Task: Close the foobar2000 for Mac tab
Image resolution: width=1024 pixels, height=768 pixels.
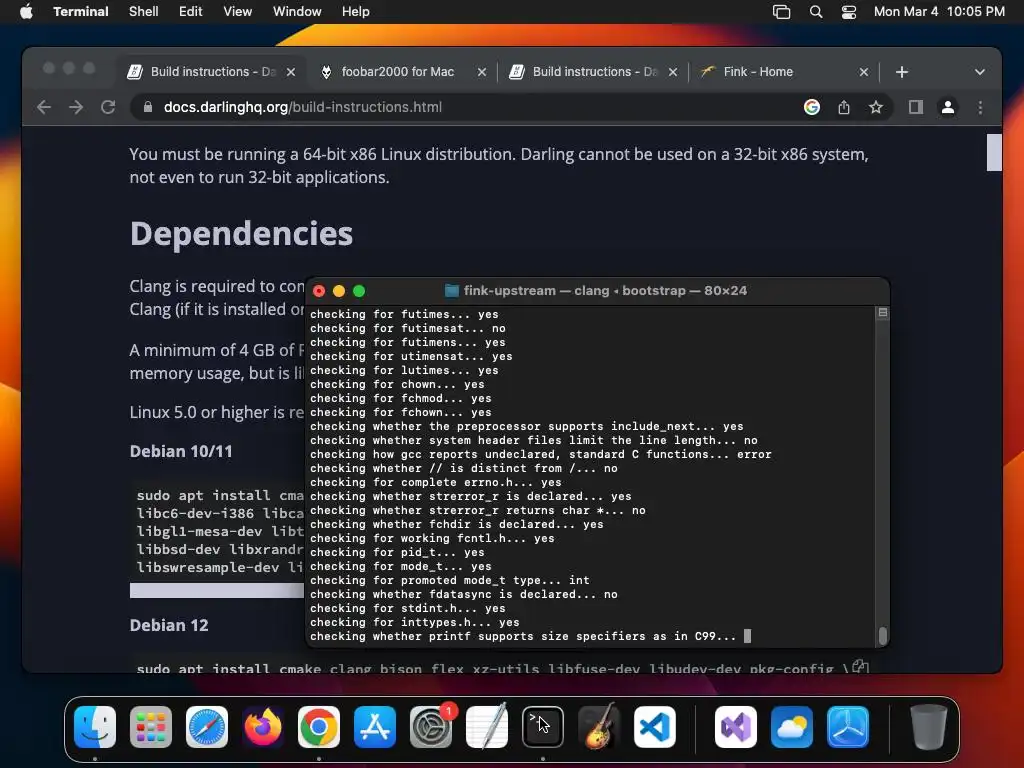Action: tap(482, 72)
